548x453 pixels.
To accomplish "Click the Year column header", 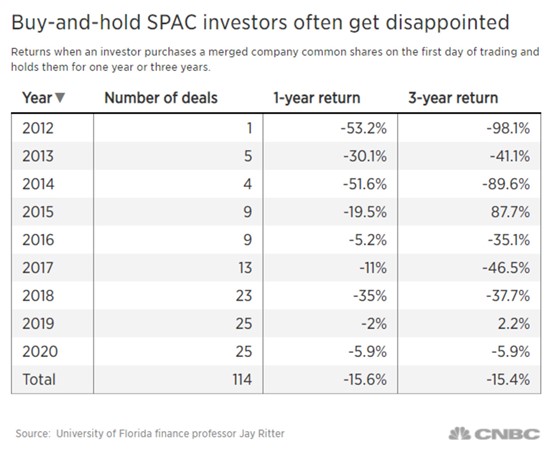I will pos(43,98).
